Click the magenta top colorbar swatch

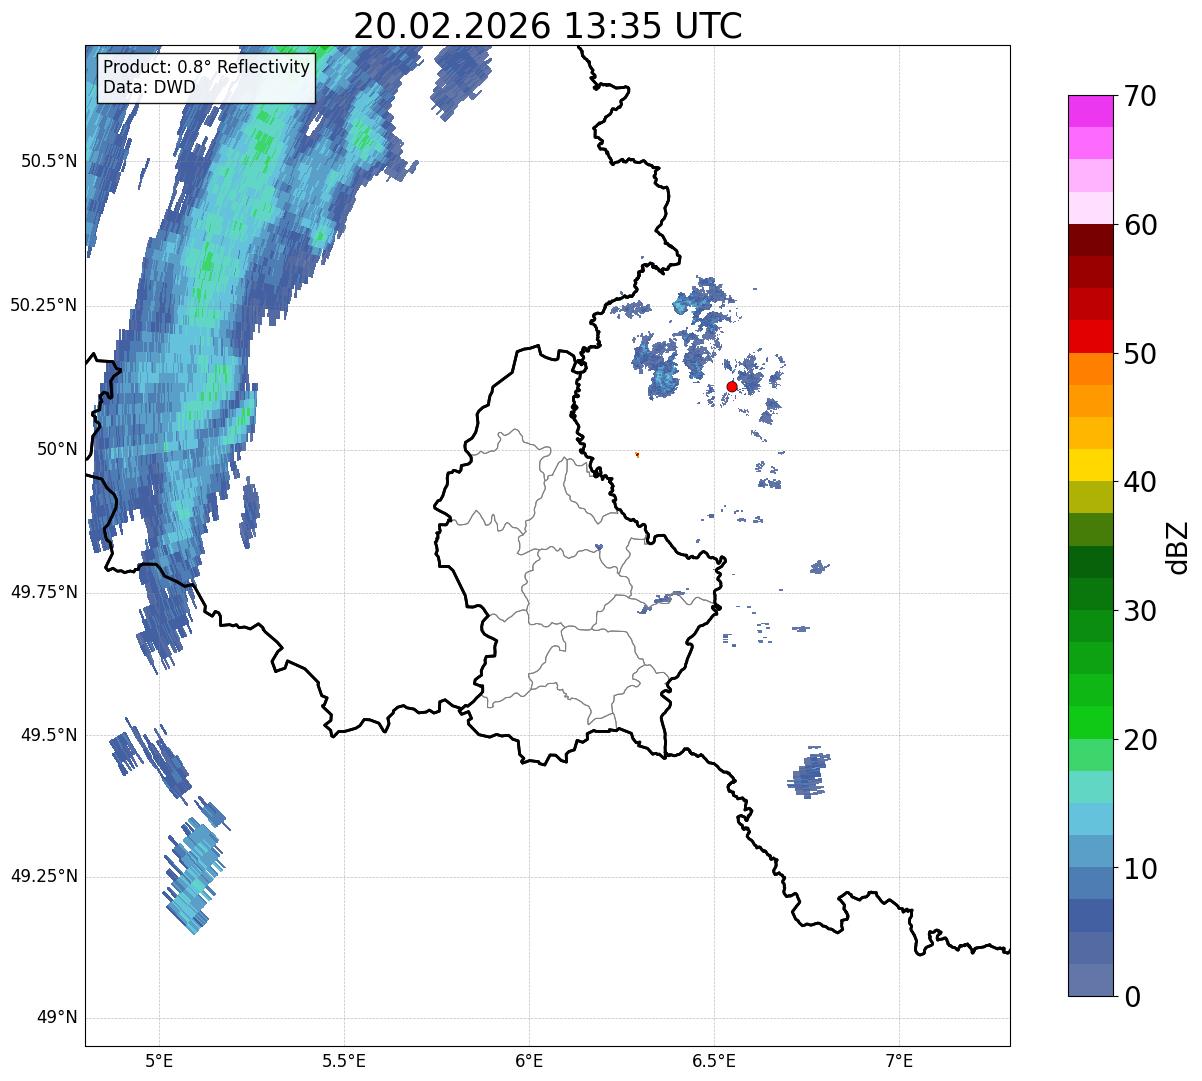[1090, 111]
